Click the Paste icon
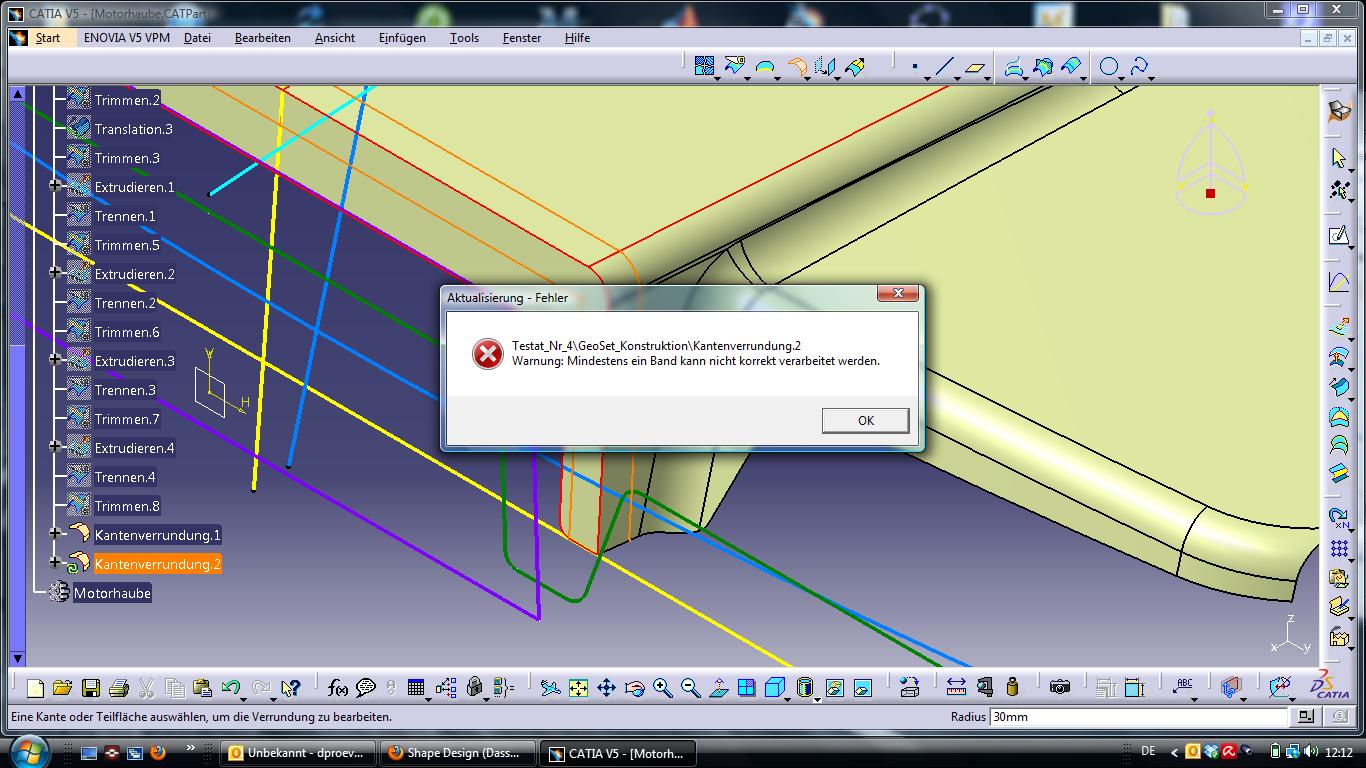 point(202,688)
